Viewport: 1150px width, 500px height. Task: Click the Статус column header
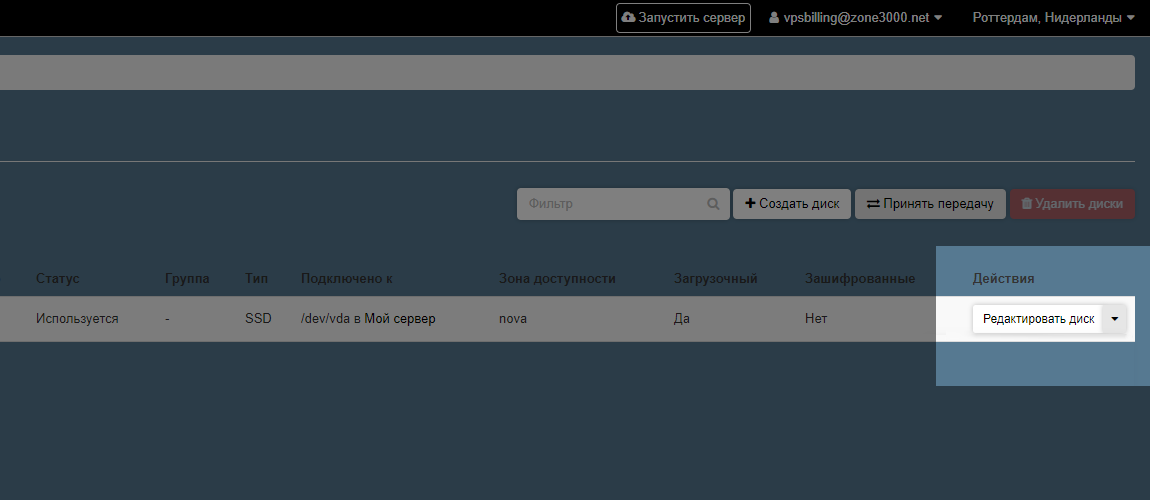click(58, 279)
